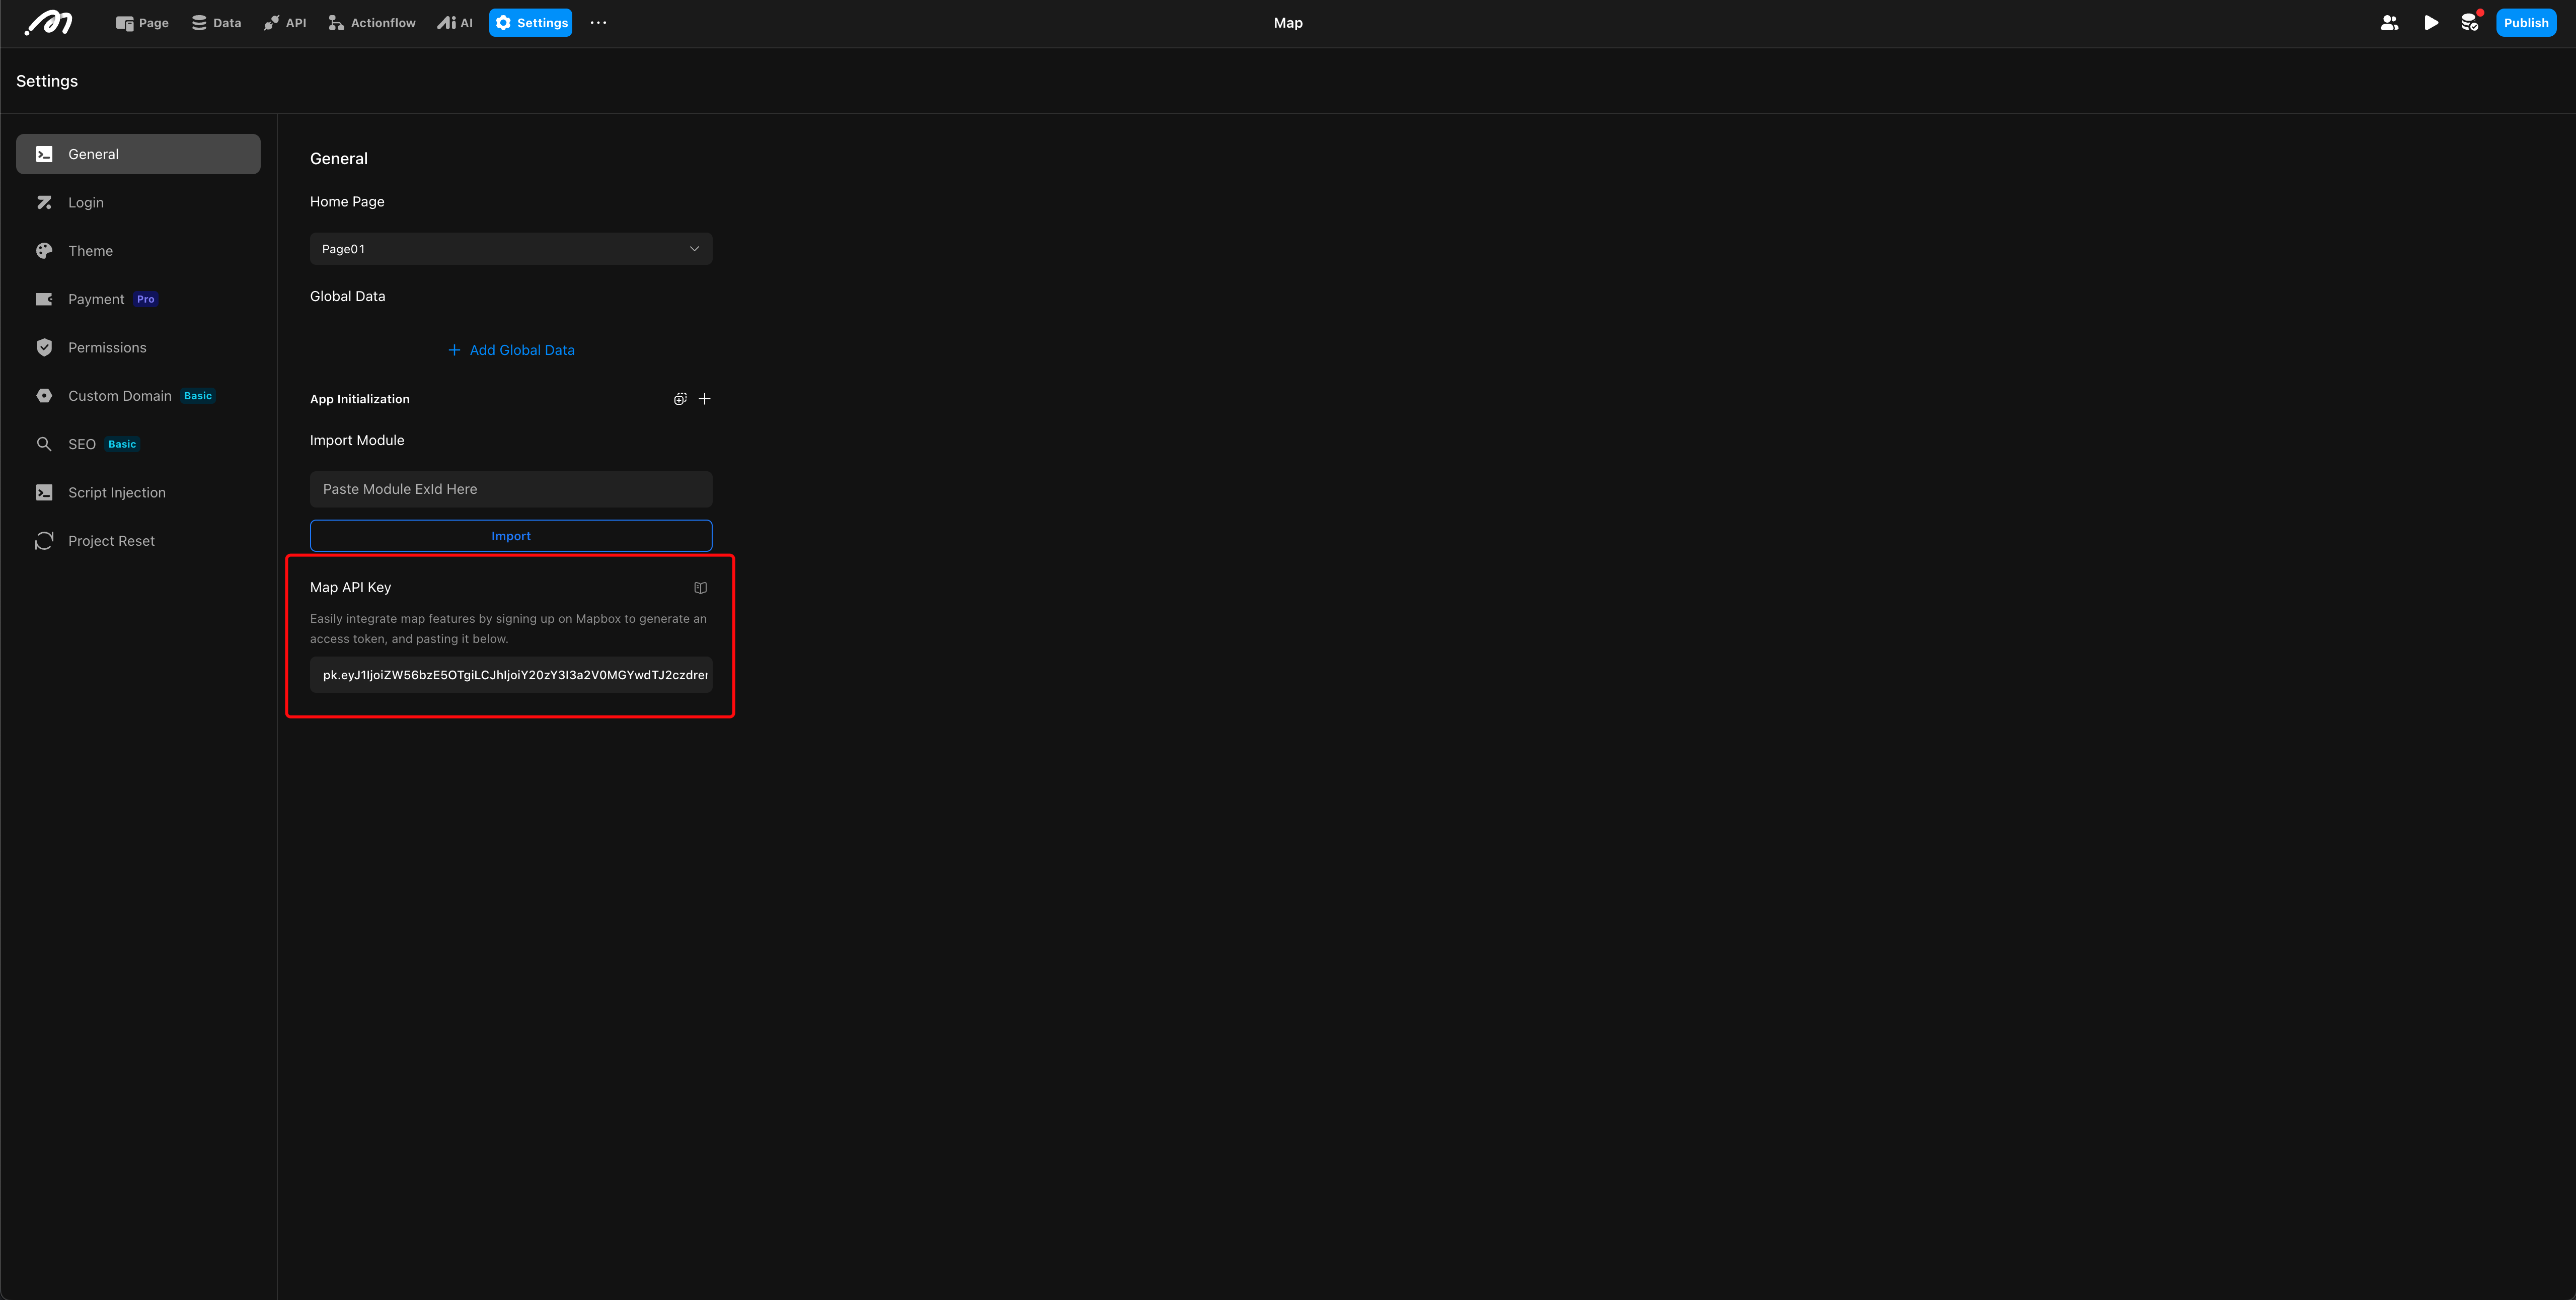Open the Theme settings section

tap(138, 251)
